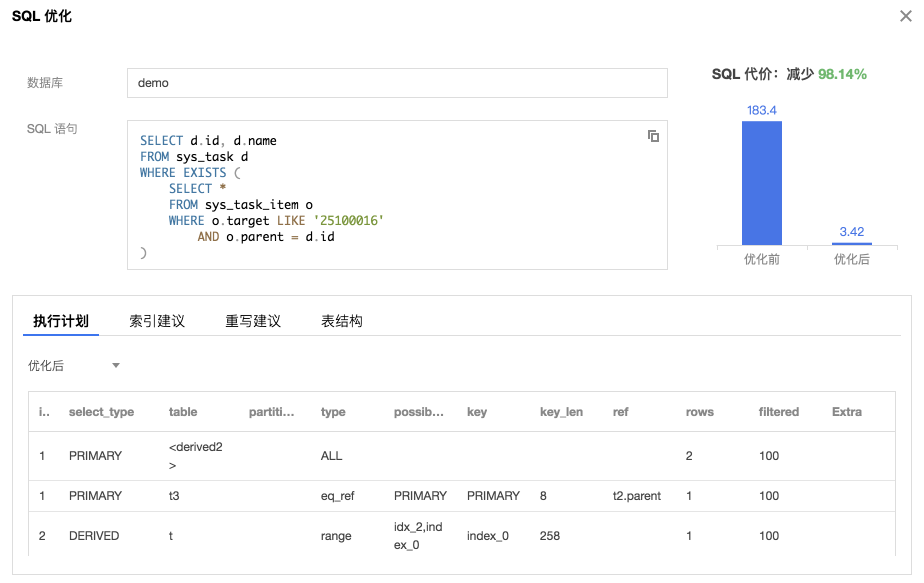Viewport: 924px width, 583px height.
Task: Select the DERIVED range plan row
Action: pyautogui.click(x=462, y=535)
